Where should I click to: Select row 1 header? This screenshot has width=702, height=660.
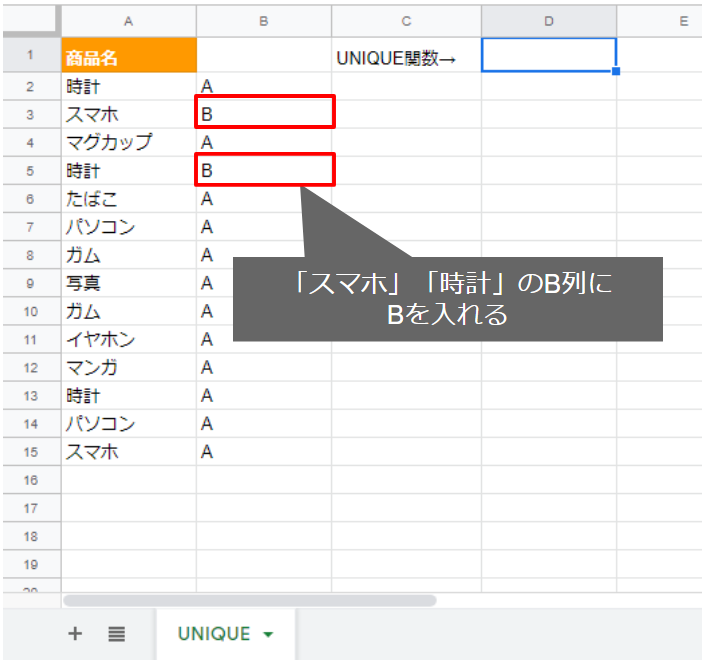(31, 55)
